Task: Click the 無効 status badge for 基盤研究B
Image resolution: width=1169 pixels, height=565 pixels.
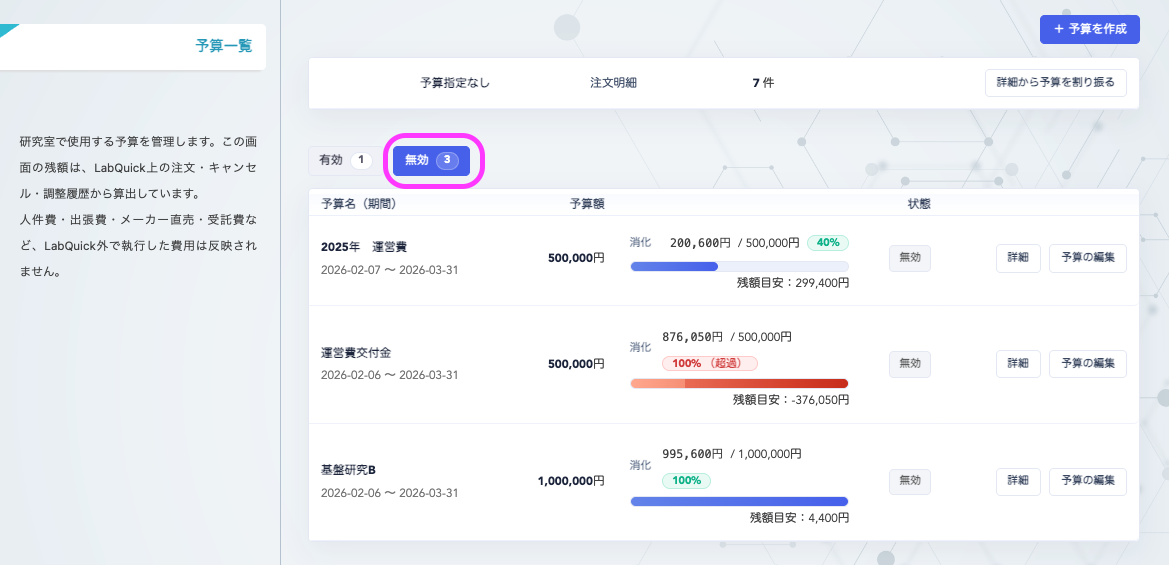Action: pos(910,481)
